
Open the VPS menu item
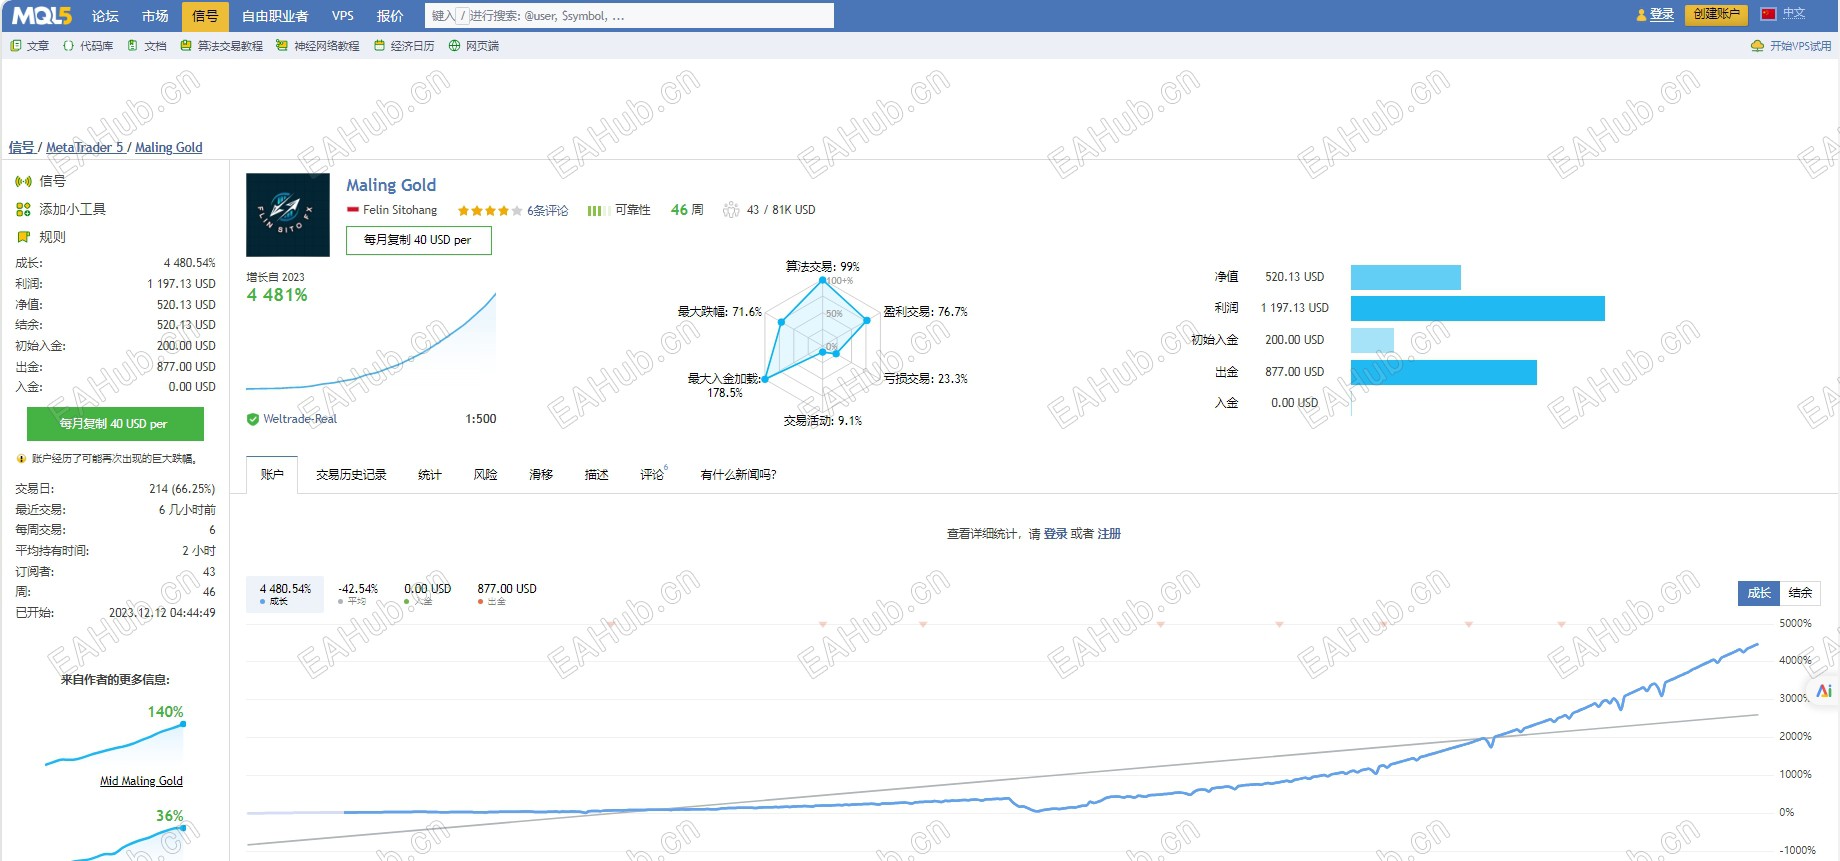343,16
